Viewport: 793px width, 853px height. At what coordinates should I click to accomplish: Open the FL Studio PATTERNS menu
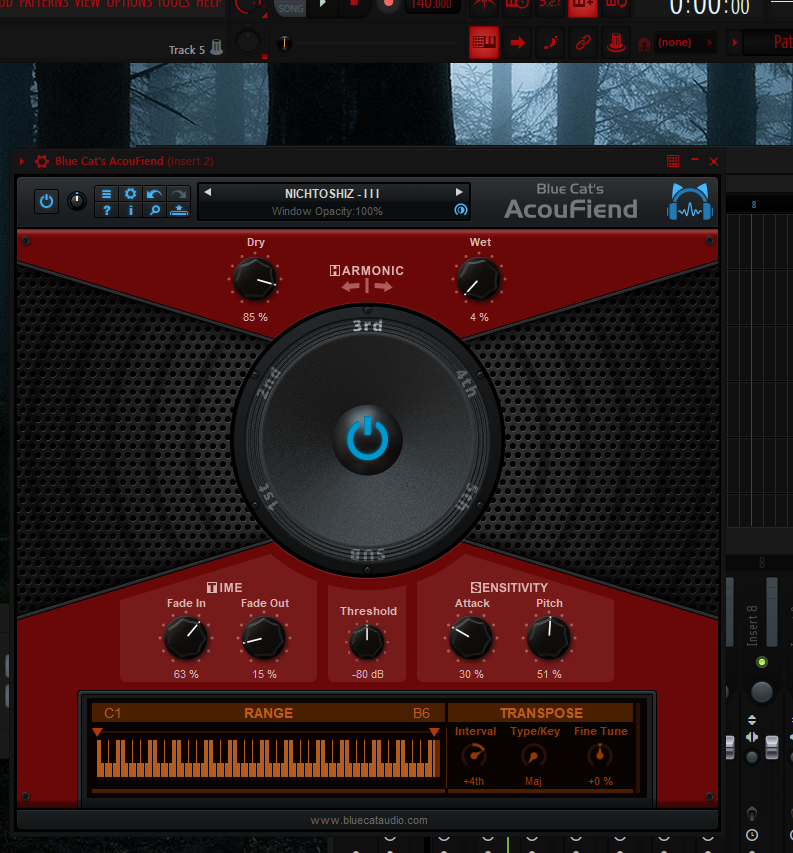click(x=43, y=4)
